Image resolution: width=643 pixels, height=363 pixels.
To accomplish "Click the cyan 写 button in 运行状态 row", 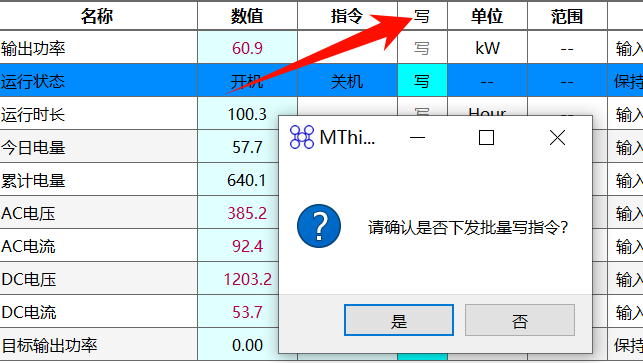I will 422,81.
